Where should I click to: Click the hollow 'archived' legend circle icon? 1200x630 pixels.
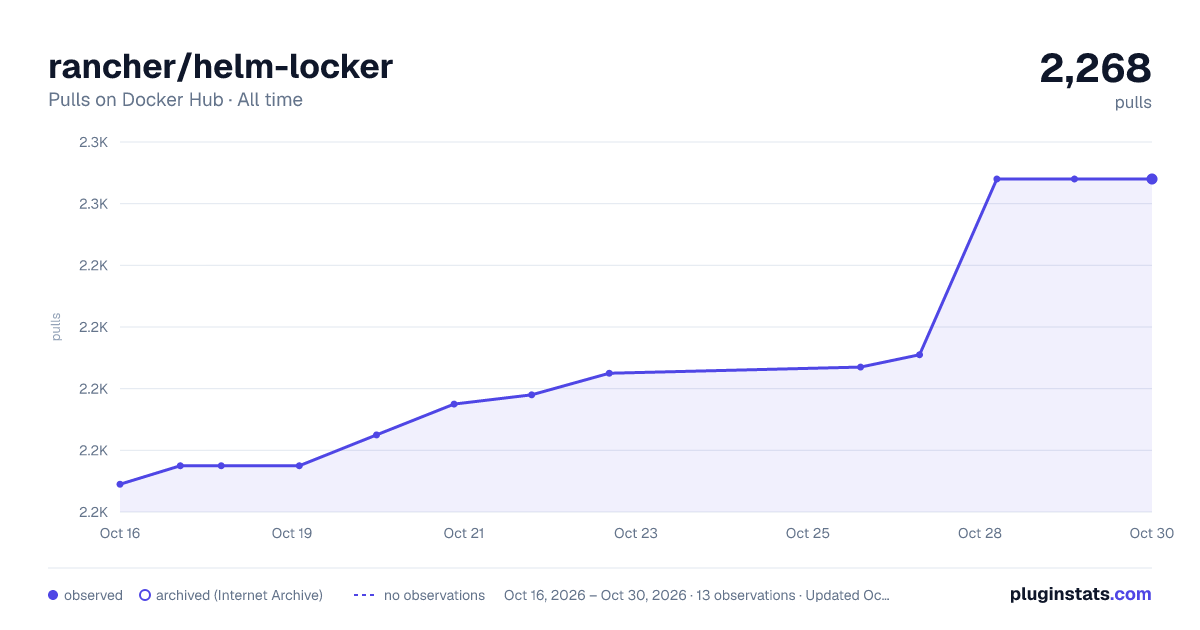pos(145,595)
